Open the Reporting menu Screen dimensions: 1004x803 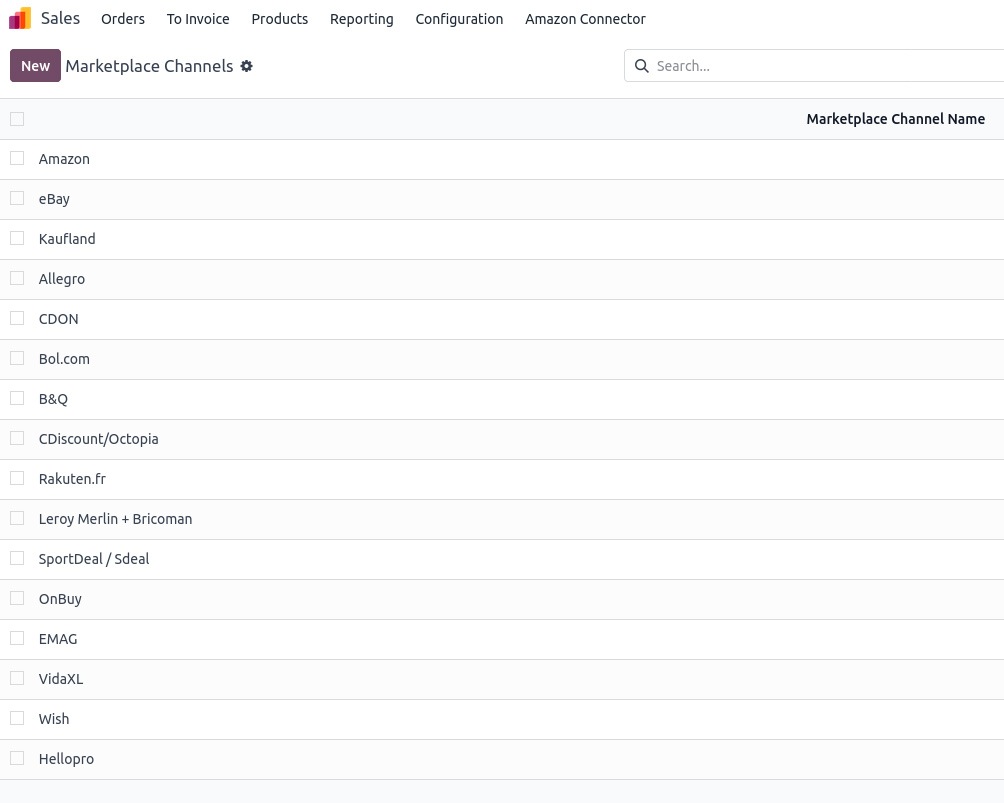click(x=362, y=19)
